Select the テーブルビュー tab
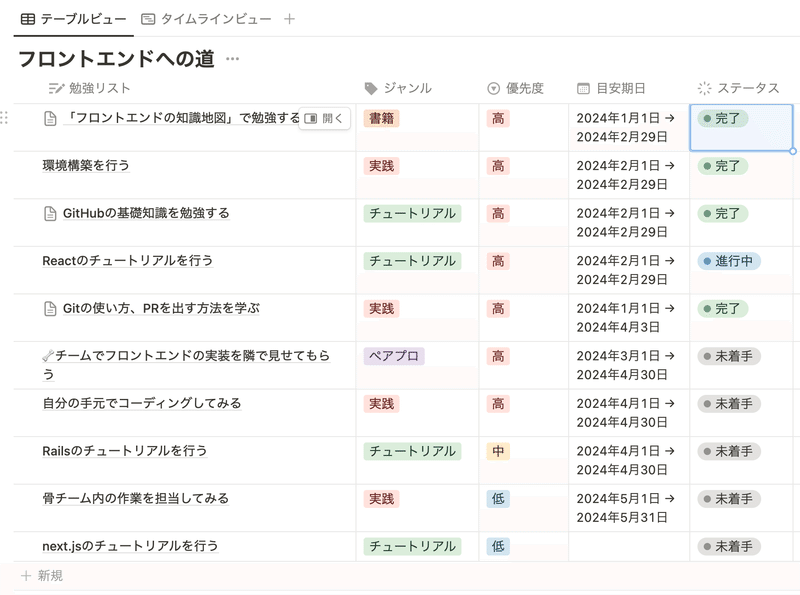 point(73,19)
